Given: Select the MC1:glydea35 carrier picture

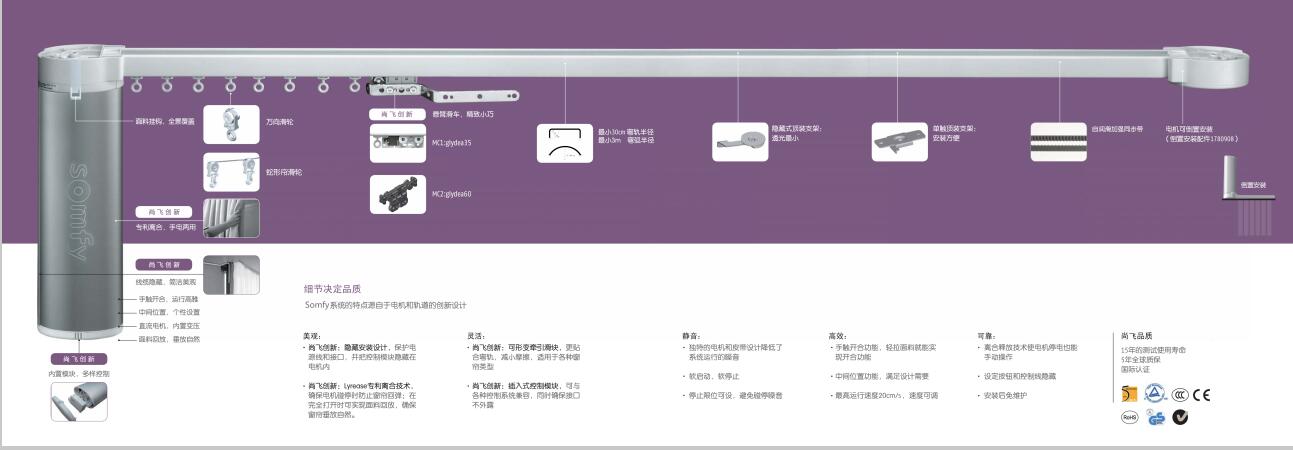Looking at the screenshot, I should 399,143.
